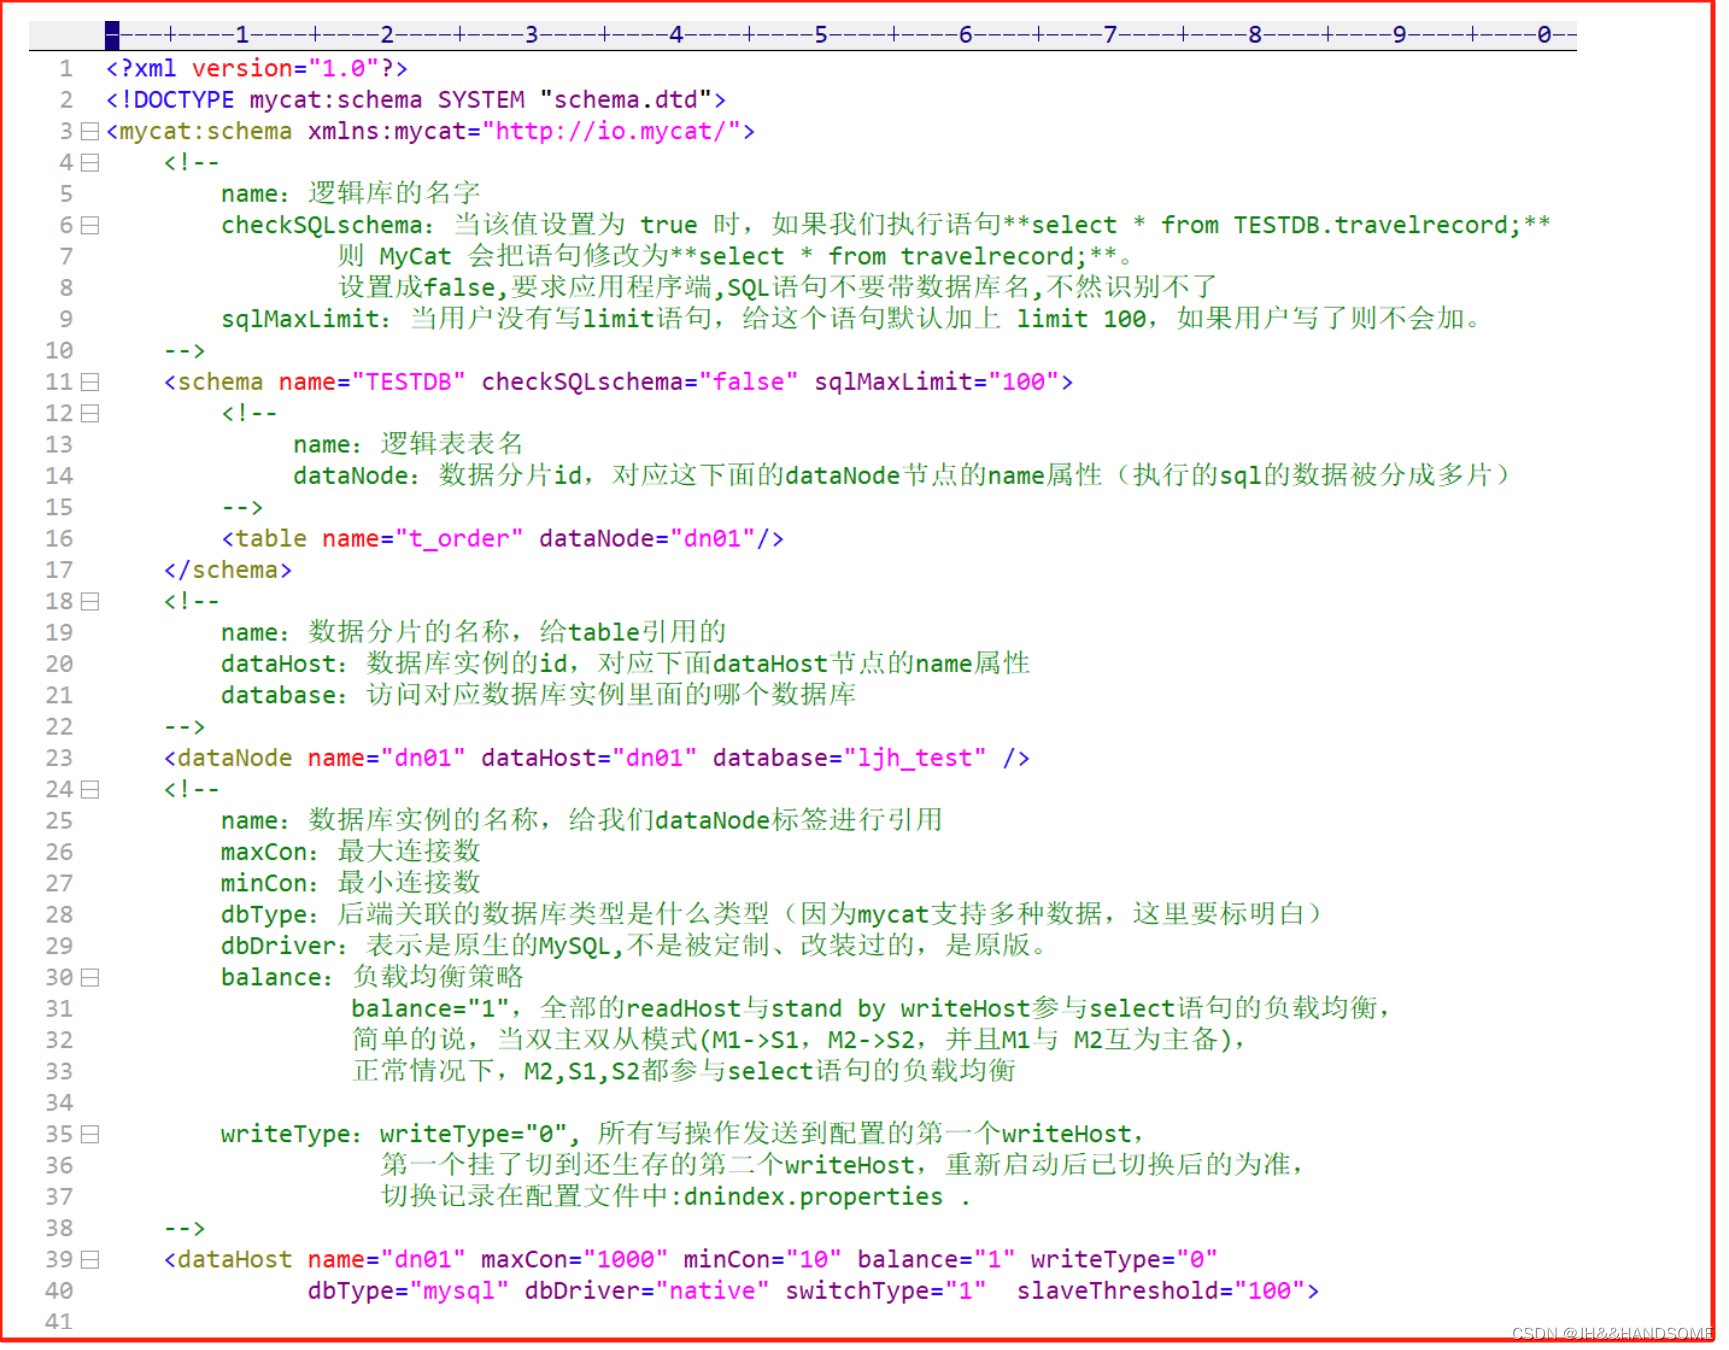Collapse the dataHost fold on line 39
1729x1350 pixels.
point(90,1260)
